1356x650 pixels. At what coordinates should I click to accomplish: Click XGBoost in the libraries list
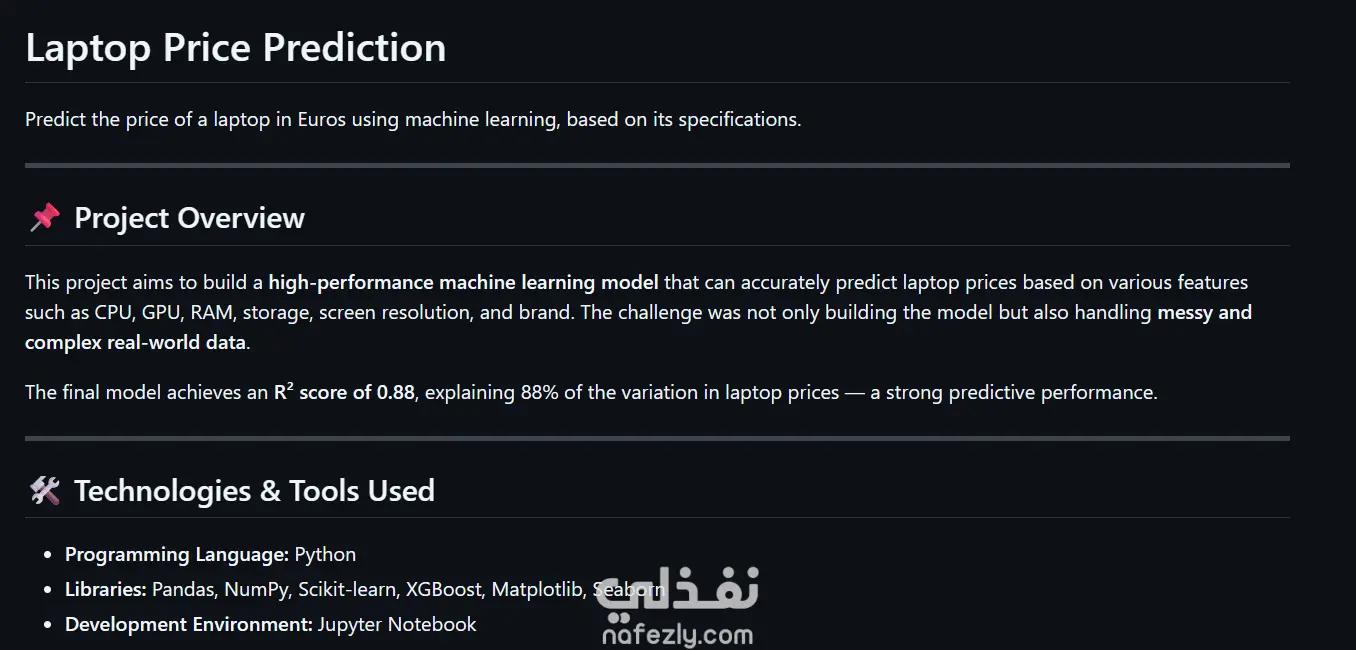443,589
